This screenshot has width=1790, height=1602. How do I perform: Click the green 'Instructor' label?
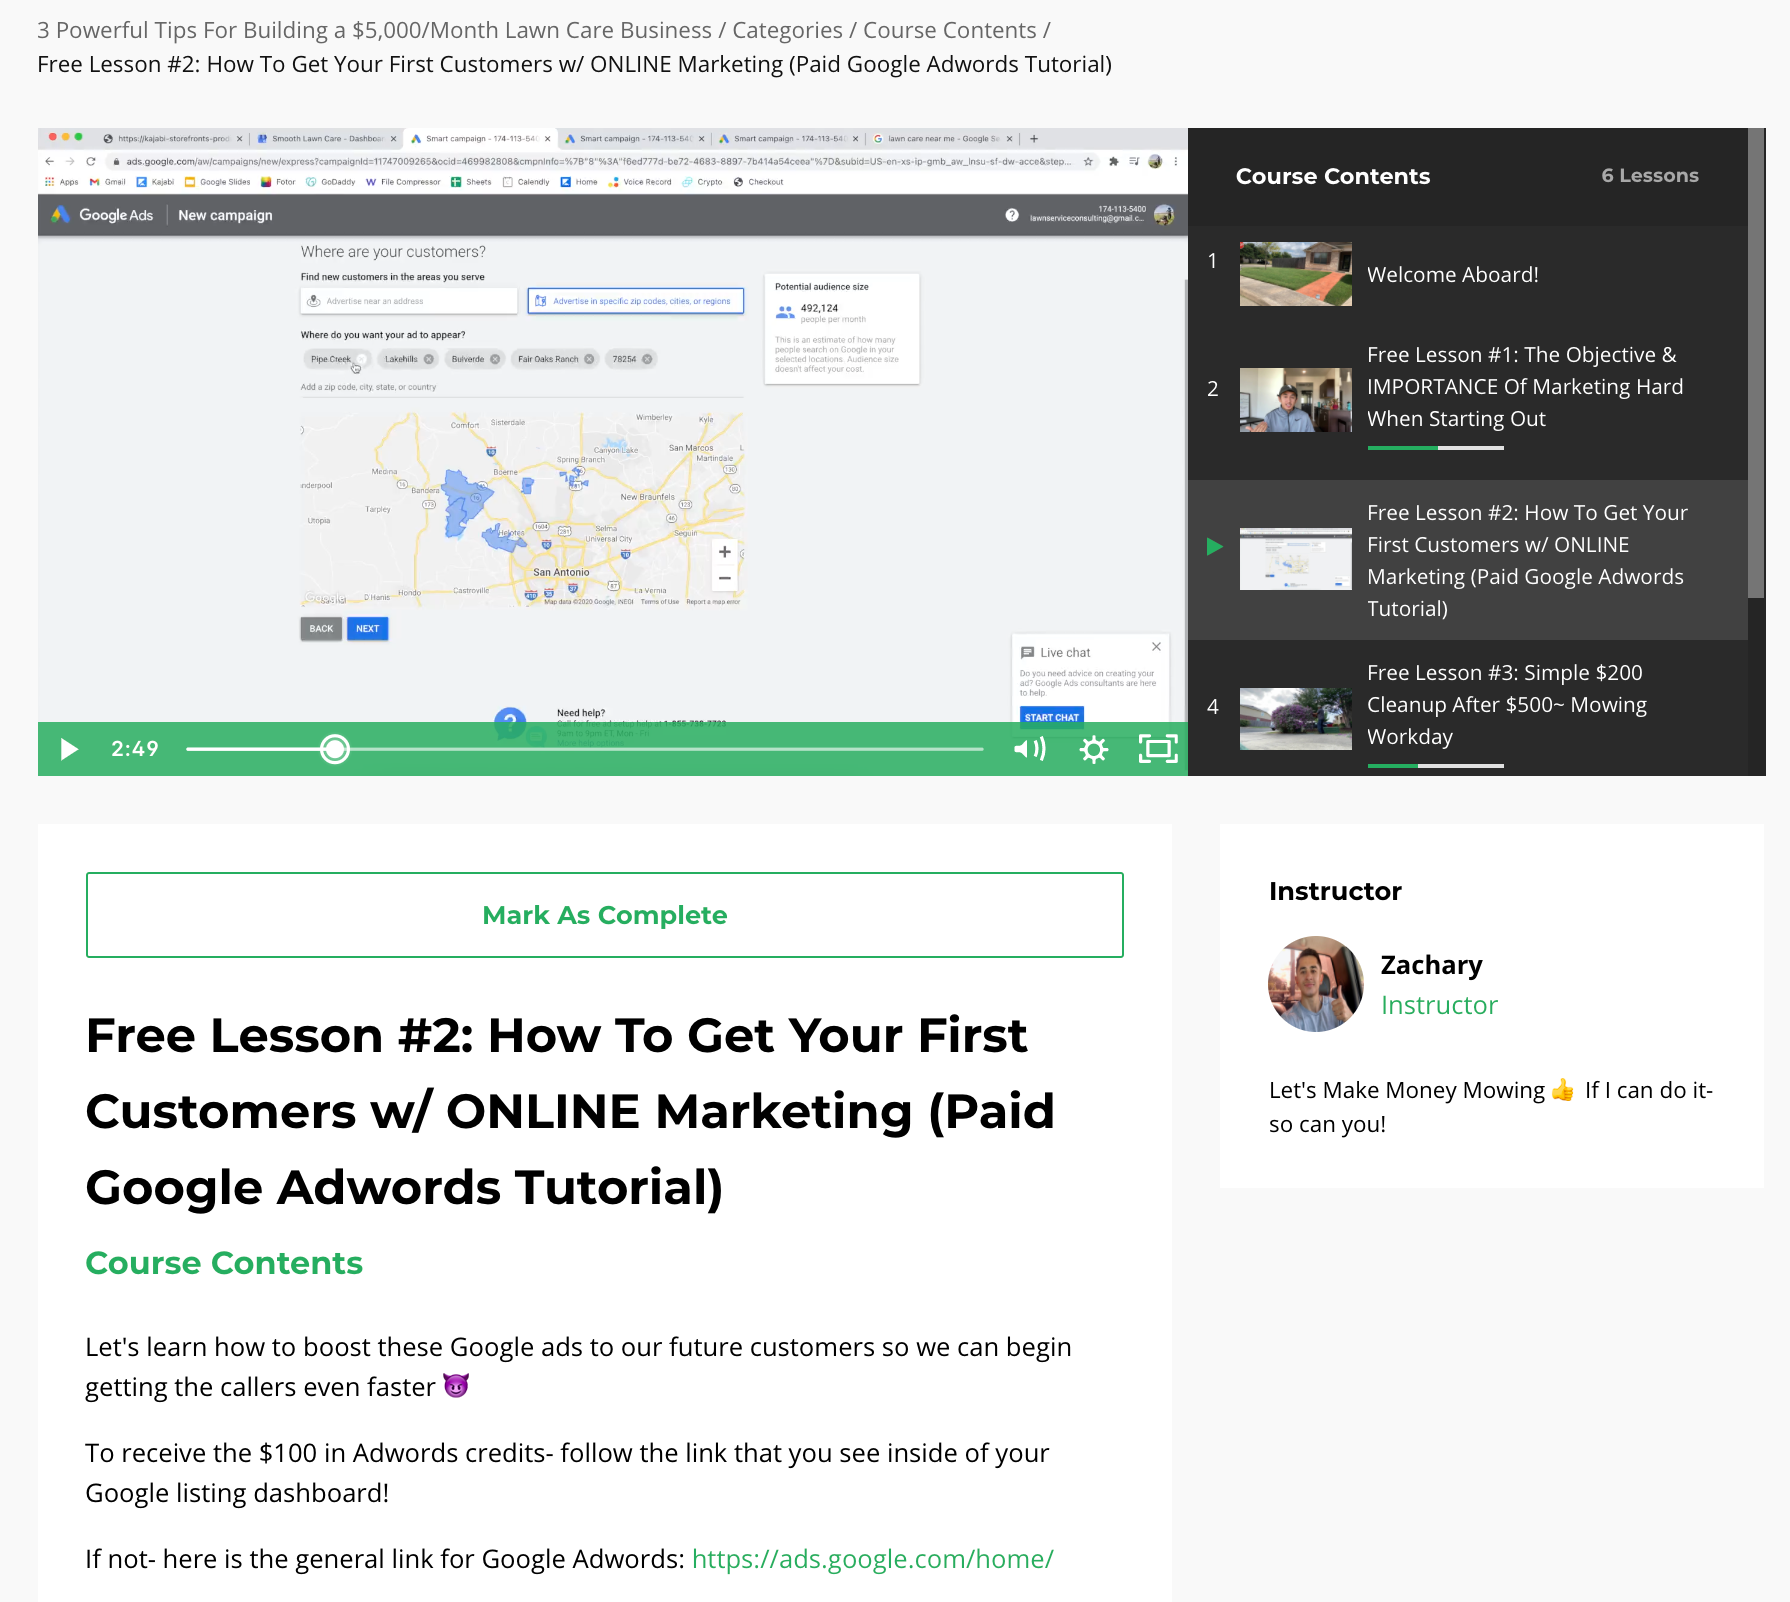coord(1439,1005)
